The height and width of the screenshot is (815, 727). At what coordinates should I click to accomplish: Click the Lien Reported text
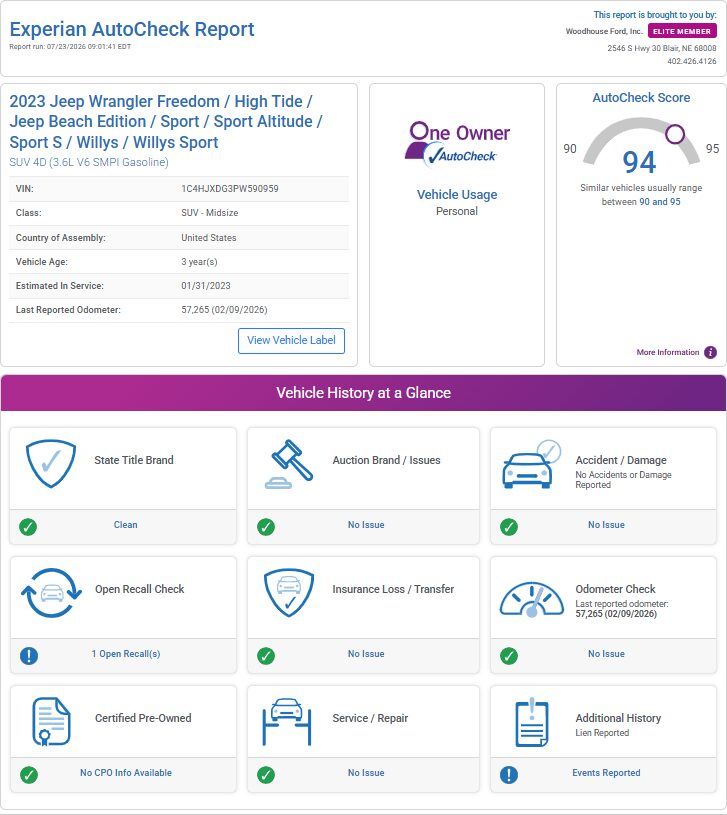click(602, 733)
